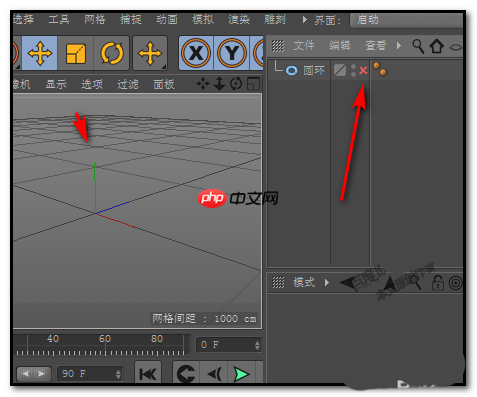477x397 pixels.
Task: Play animation forwards
Action: click(x=241, y=374)
